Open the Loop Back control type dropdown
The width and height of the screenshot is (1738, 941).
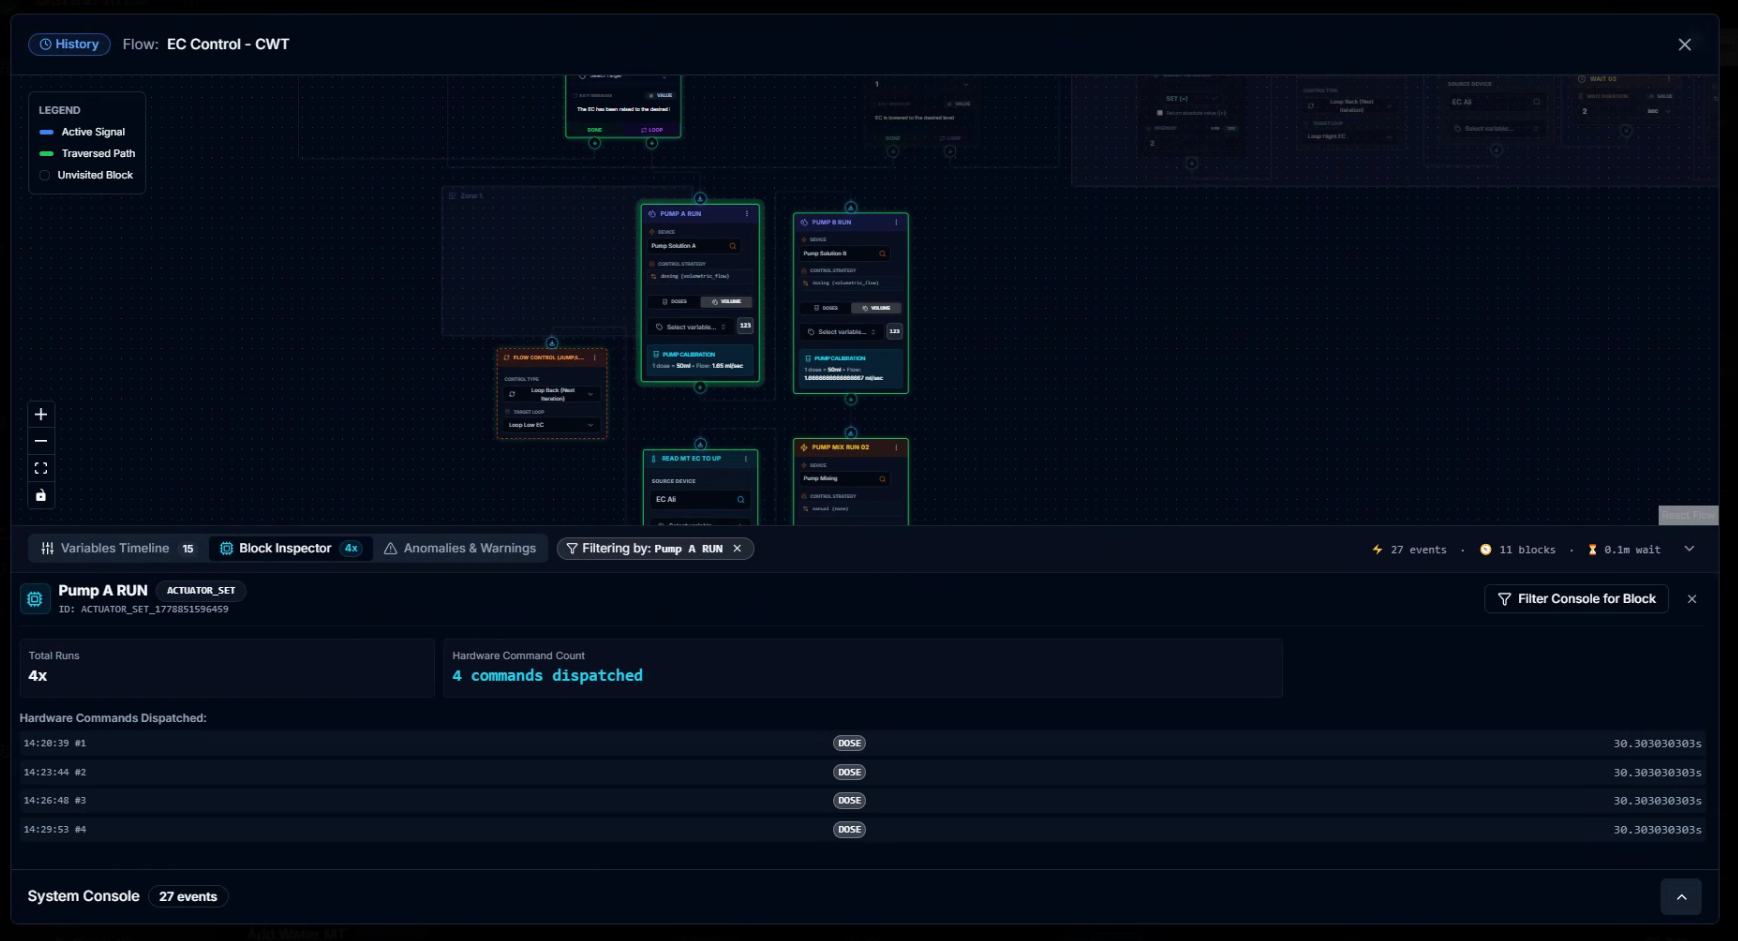click(552, 394)
